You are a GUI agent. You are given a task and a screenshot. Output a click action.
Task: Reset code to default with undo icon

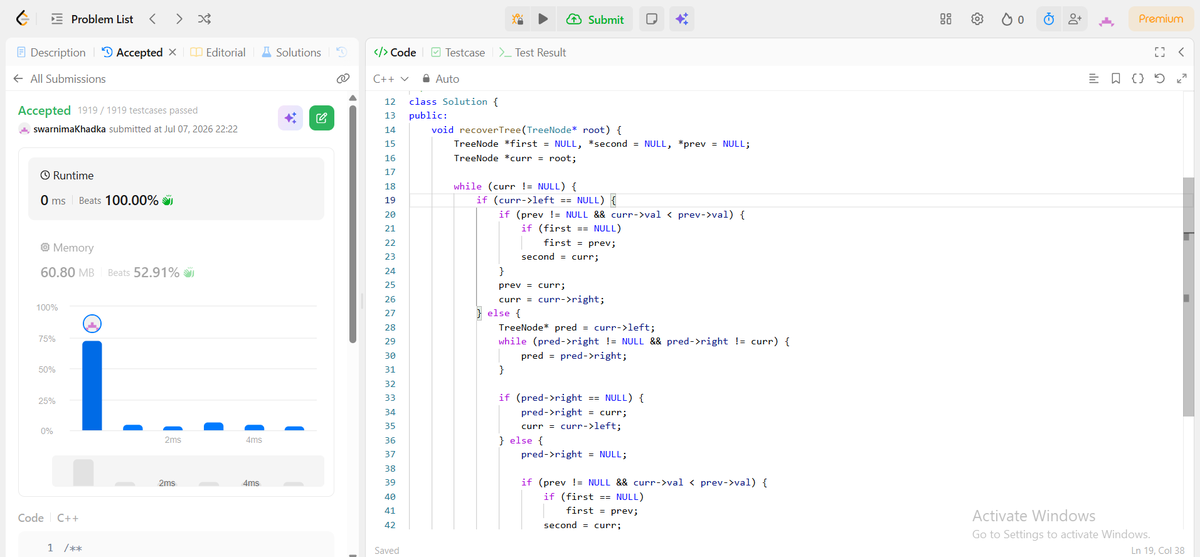point(1160,79)
